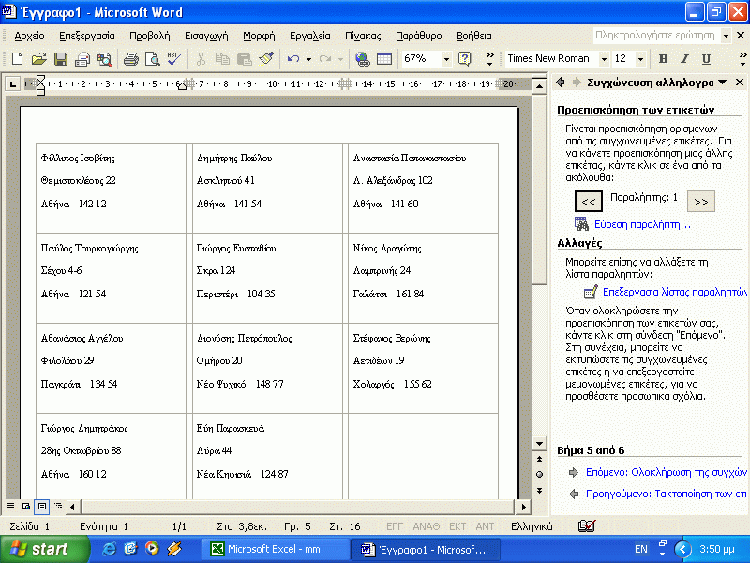The height and width of the screenshot is (563, 750).
Task: Open the Εισαγωγή menu
Action: pos(207,36)
